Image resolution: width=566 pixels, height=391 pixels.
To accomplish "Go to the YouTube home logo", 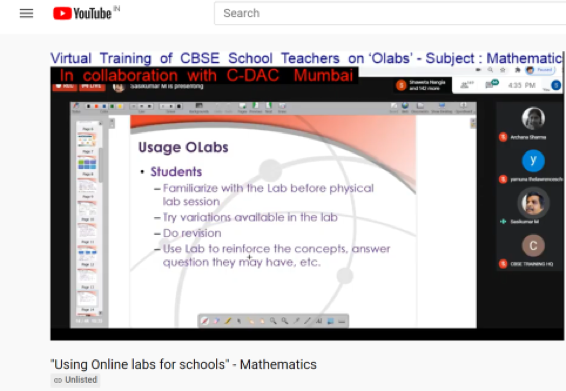I will coord(82,14).
